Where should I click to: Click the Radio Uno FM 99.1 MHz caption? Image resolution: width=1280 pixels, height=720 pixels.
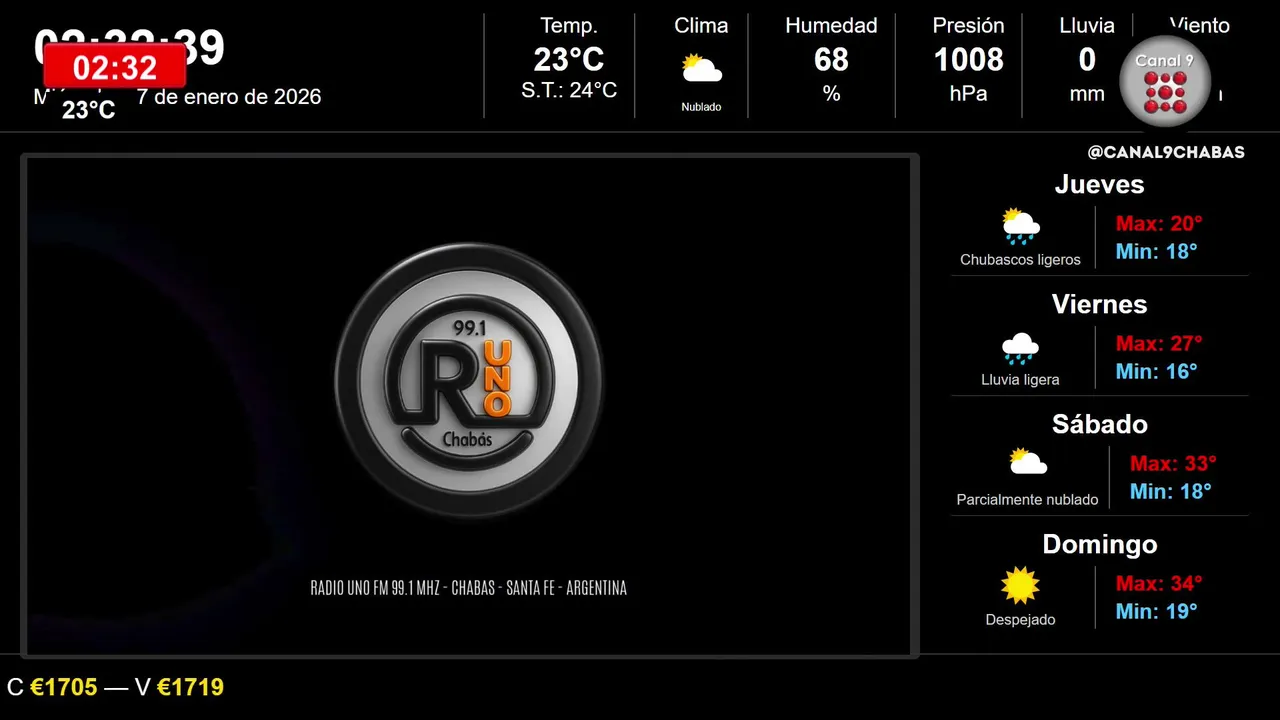click(x=469, y=588)
